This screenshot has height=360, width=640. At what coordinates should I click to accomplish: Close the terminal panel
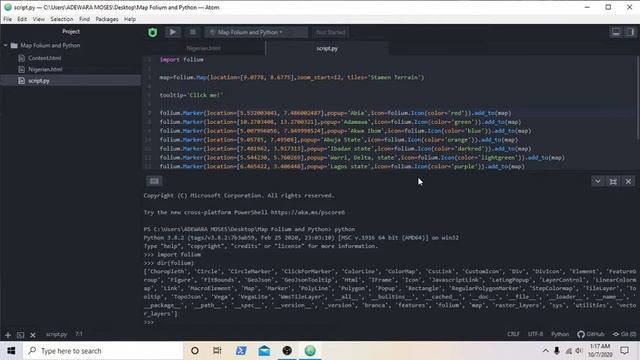(x=628, y=181)
